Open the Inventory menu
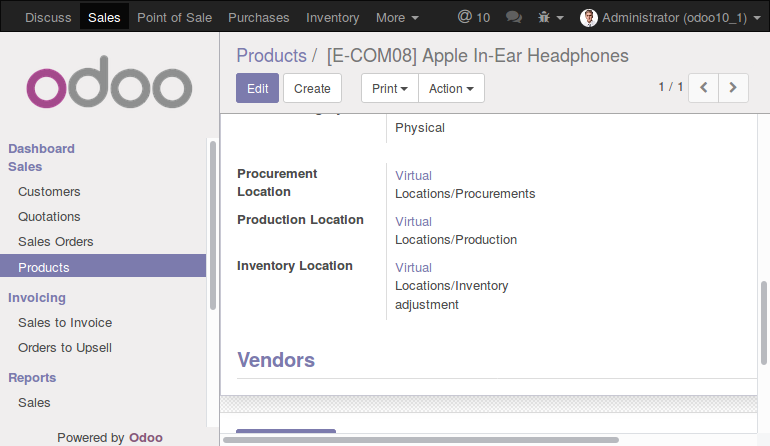 [332, 18]
